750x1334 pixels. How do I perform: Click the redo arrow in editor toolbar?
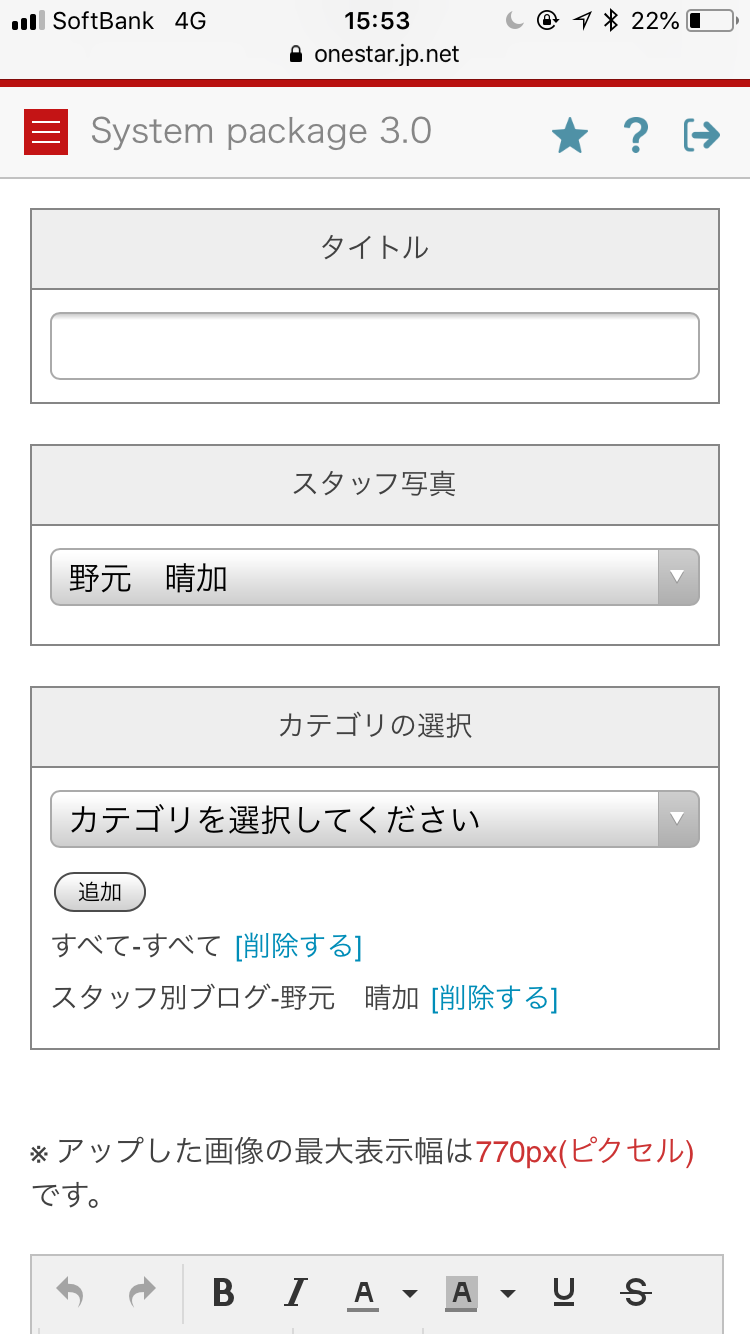click(x=143, y=1293)
